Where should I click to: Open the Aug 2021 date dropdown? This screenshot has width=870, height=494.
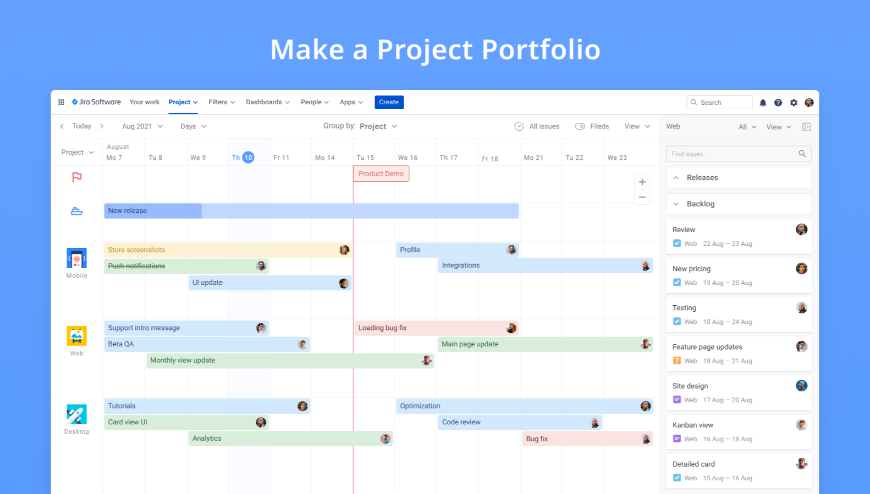coord(143,127)
